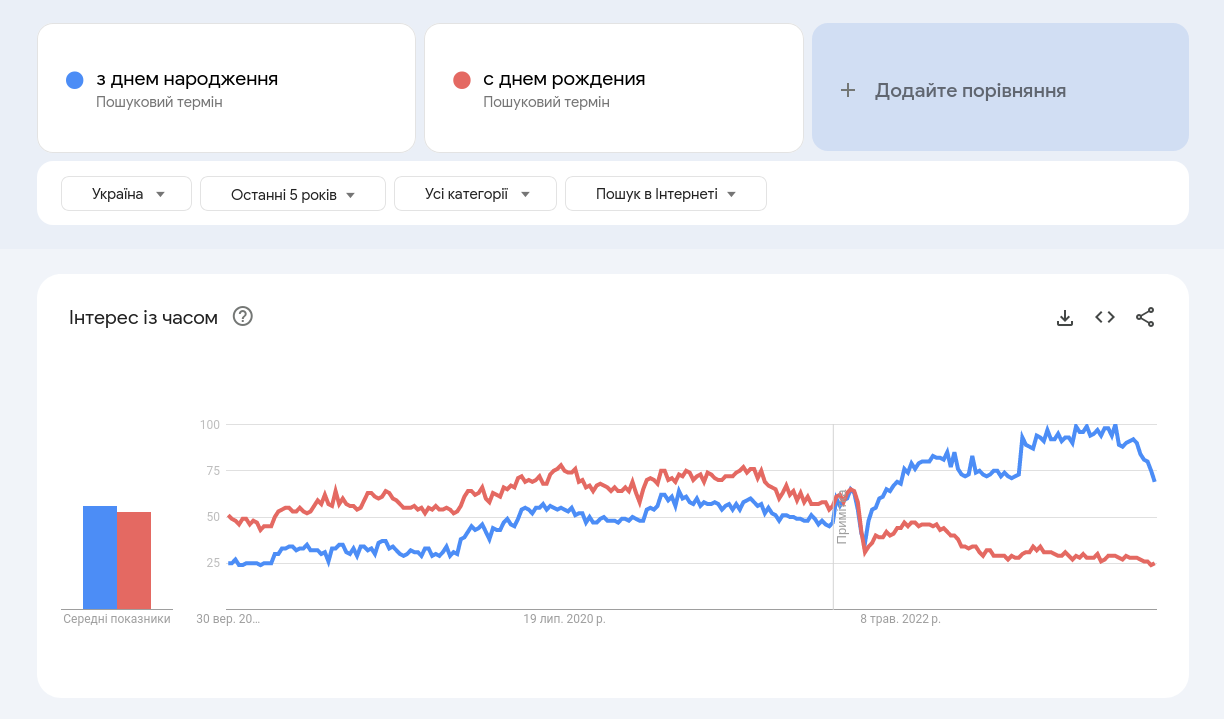The width and height of the screenshot is (1224, 719).
Task: Edit the з днем народження search term
Action: [x=187, y=79]
